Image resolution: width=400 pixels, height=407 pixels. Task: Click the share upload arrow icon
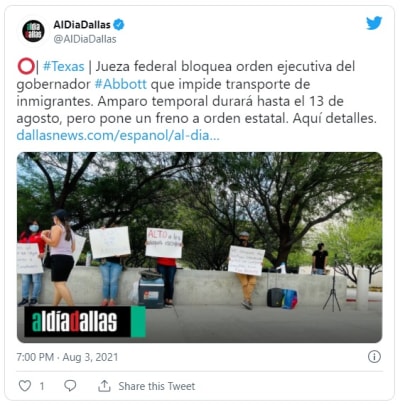(104, 386)
